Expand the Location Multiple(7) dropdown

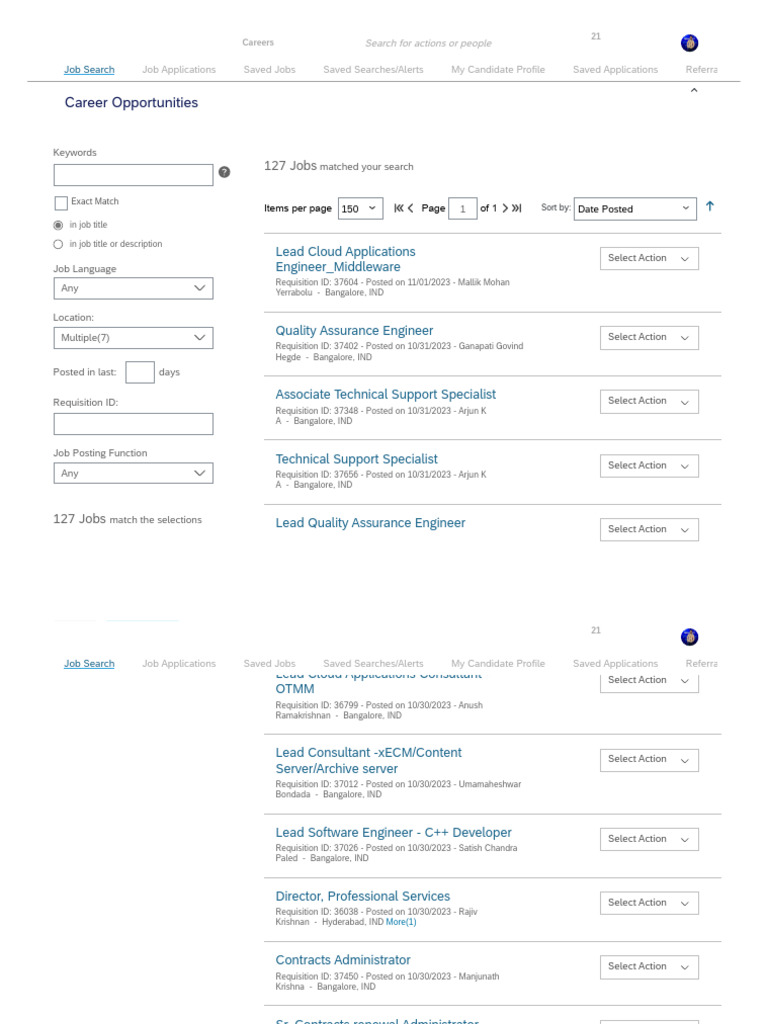pos(133,338)
